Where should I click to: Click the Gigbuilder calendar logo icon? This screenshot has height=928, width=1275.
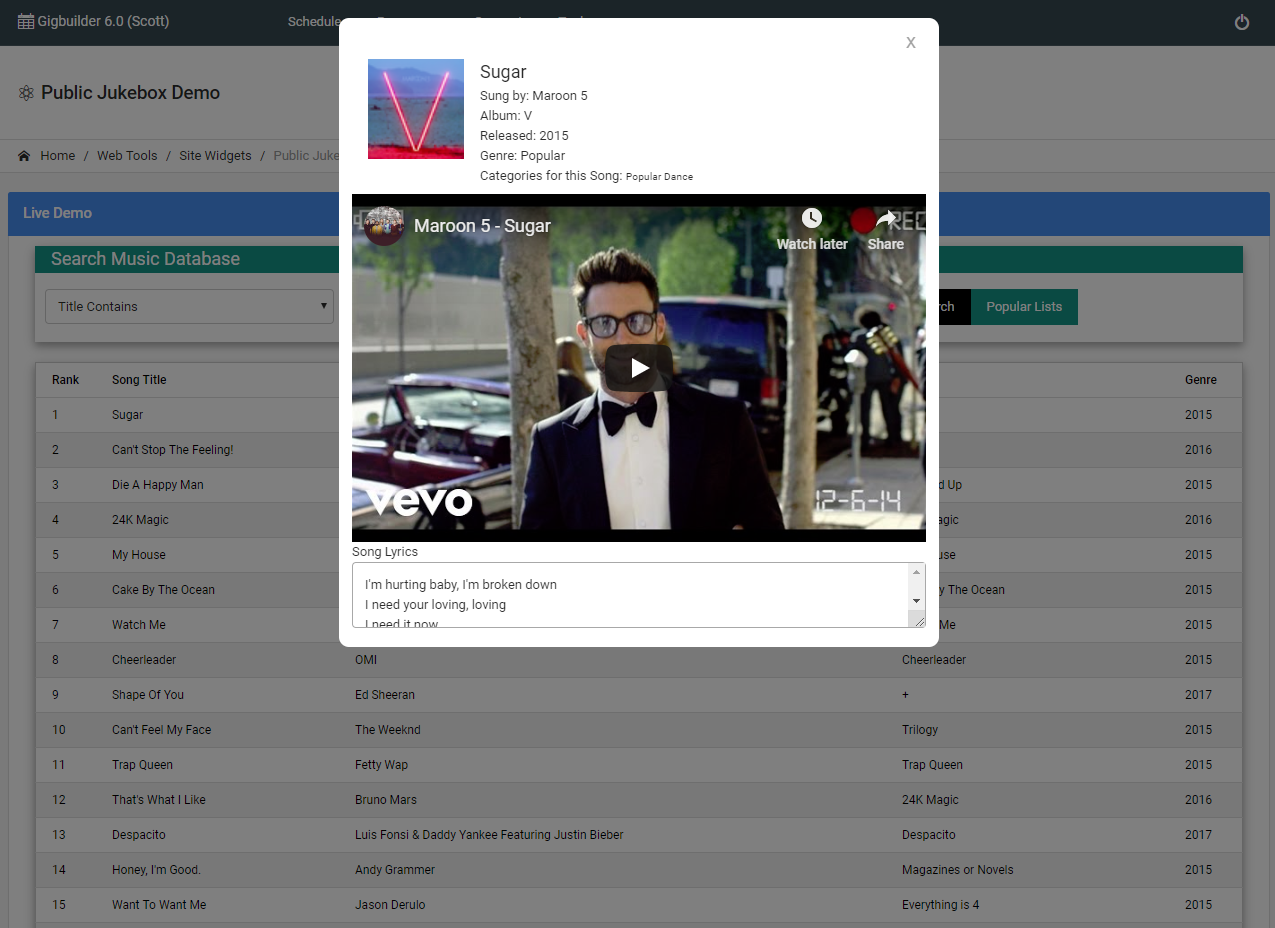(26, 21)
